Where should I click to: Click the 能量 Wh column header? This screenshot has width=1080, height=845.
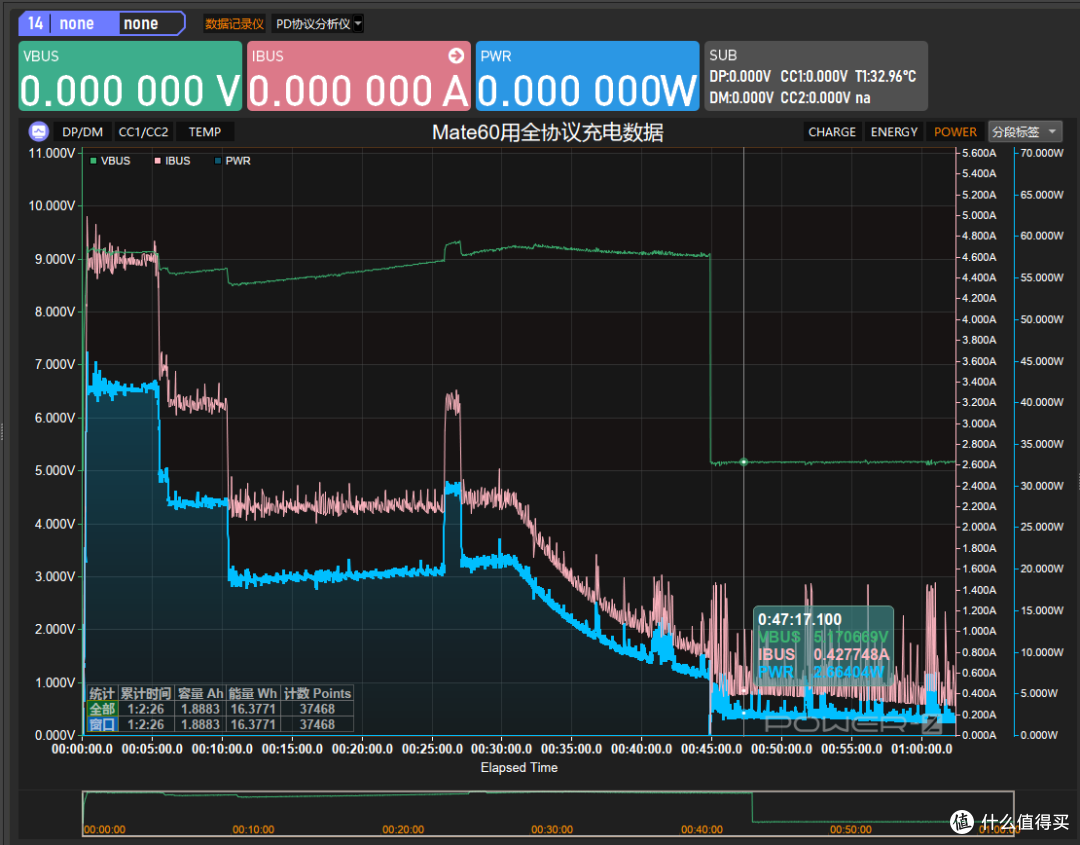point(253,693)
